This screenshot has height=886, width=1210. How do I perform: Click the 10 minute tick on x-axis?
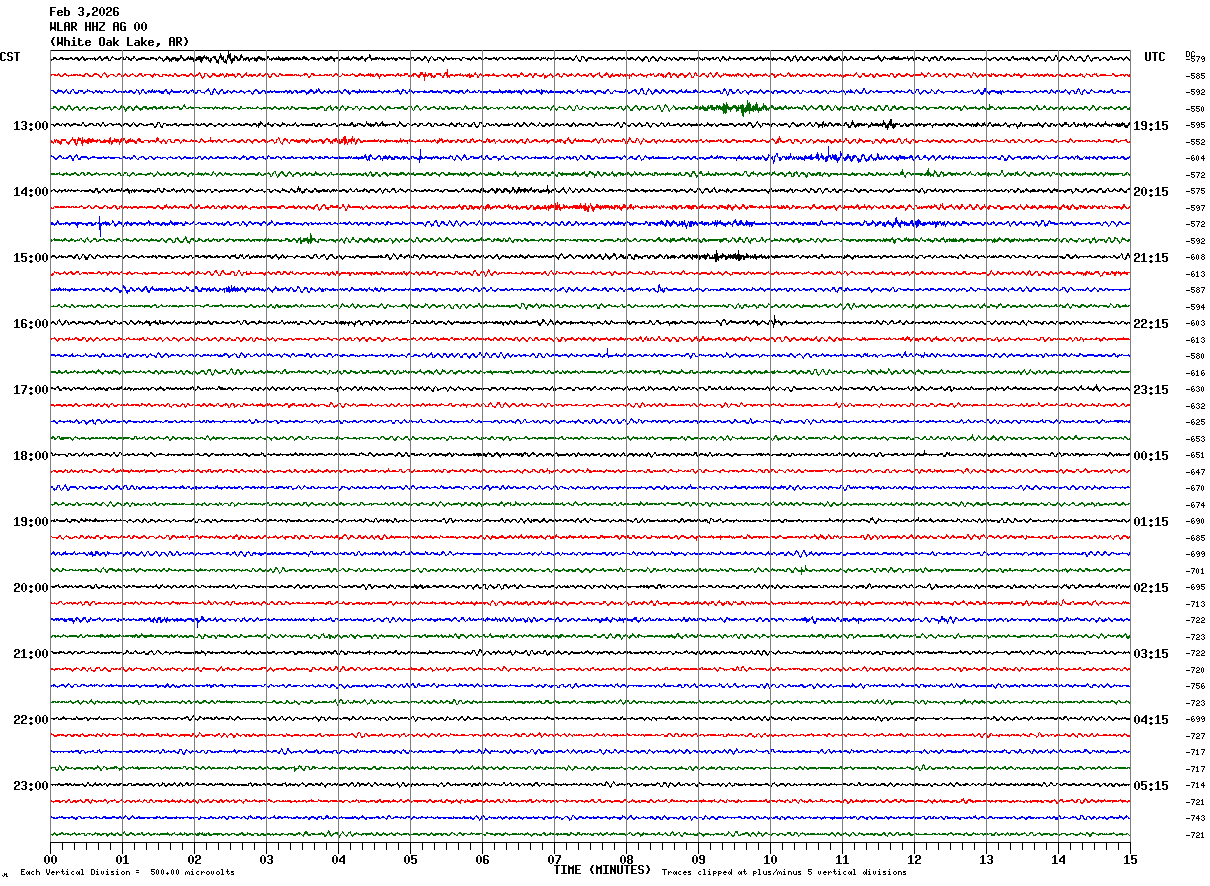click(770, 859)
